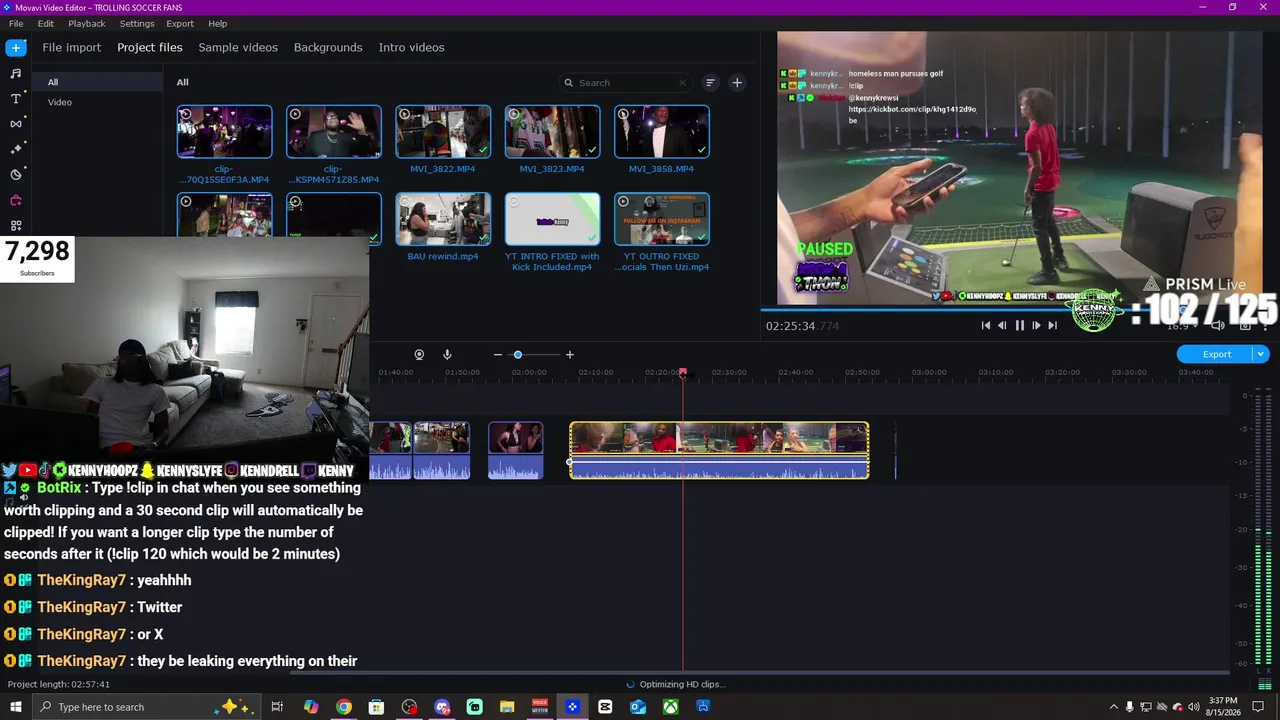Click the red playhead marker on timeline
The height and width of the screenshot is (720, 1280).
pyautogui.click(x=683, y=373)
